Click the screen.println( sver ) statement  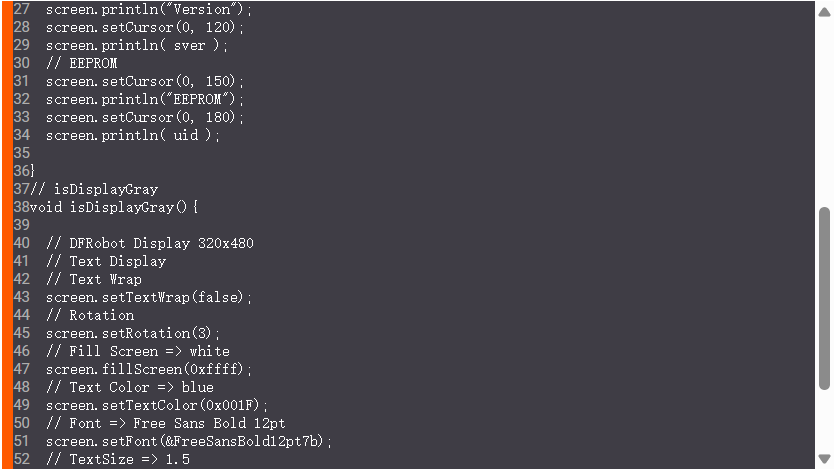[x=137, y=45]
